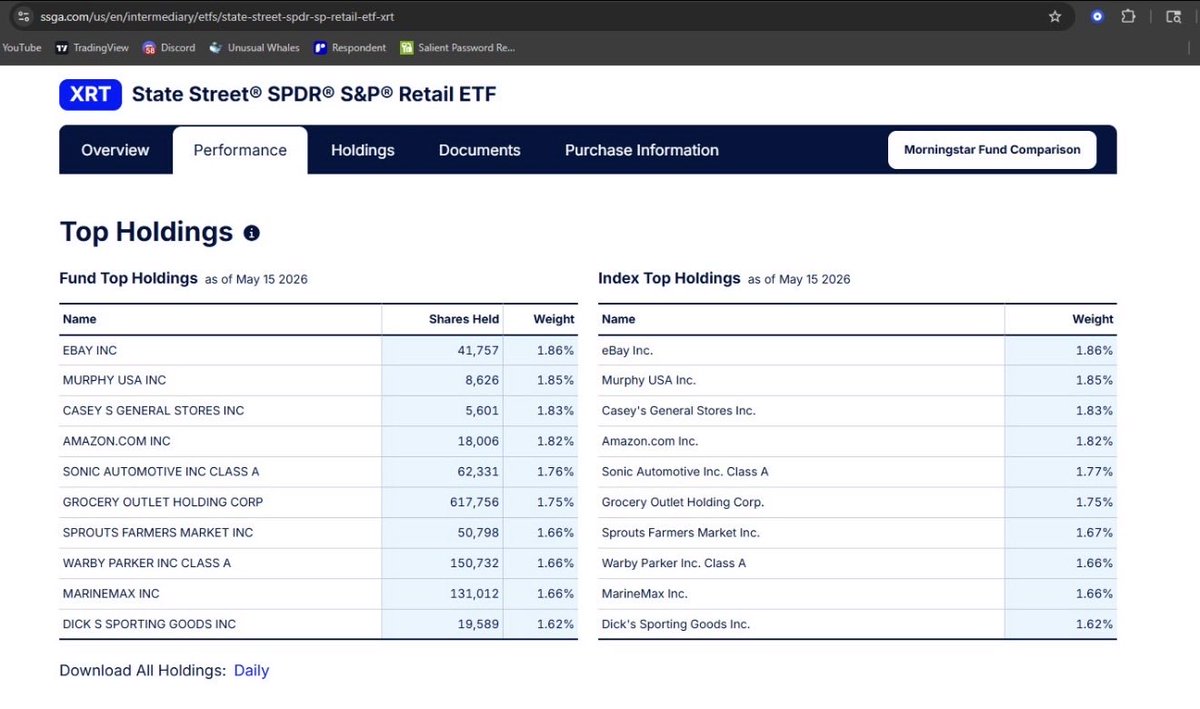The height and width of the screenshot is (709, 1200).
Task: Click fund table Name column header
Action: tap(80, 319)
